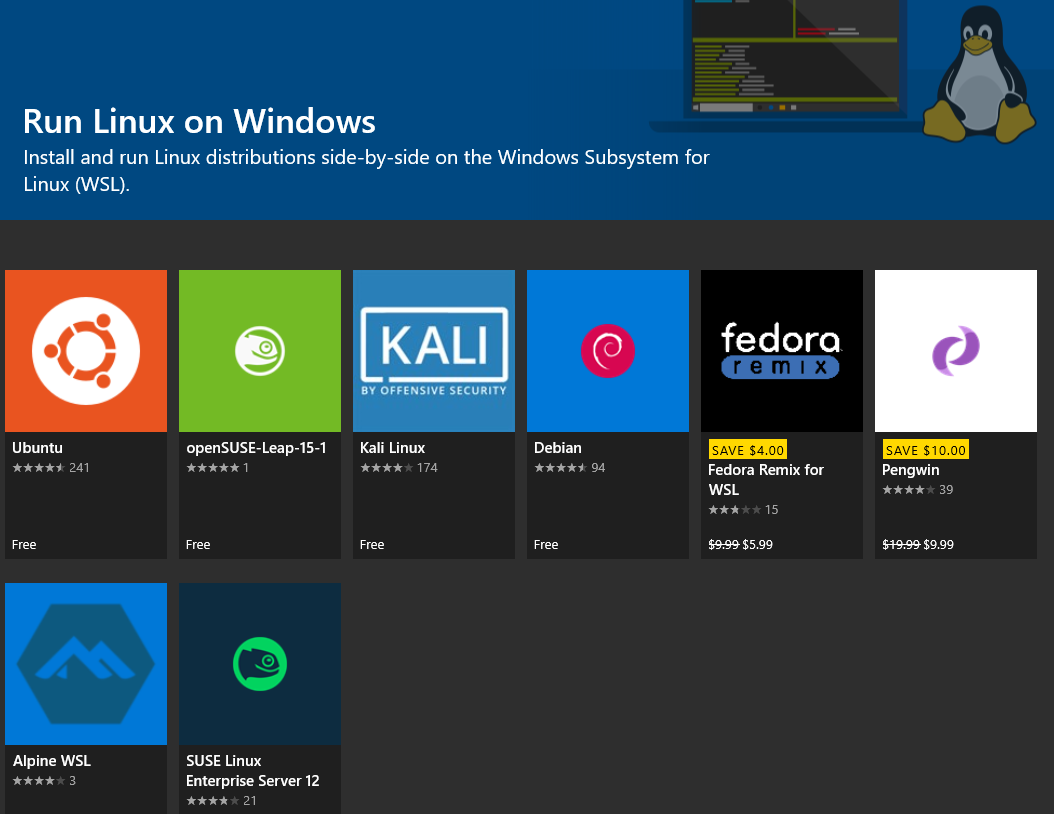The height and width of the screenshot is (814, 1054).
Task: Open SUSE Linux Enterprise Server chameleon tile
Action: pos(260,663)
